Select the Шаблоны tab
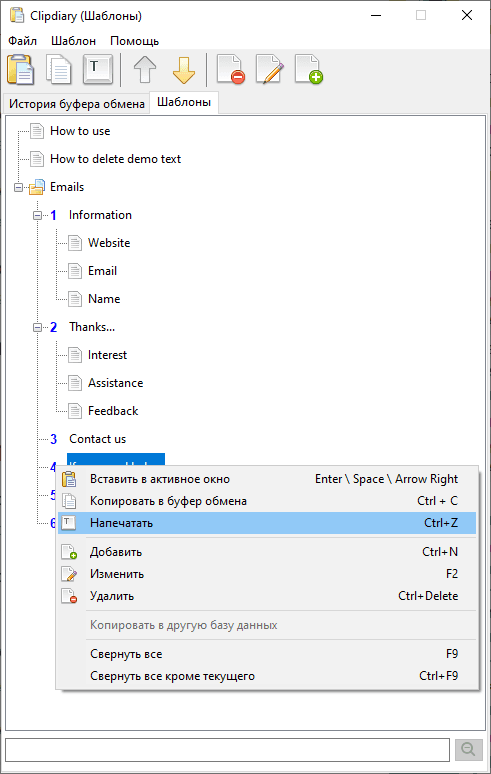491x774 pixels. (x=184, y=102)
